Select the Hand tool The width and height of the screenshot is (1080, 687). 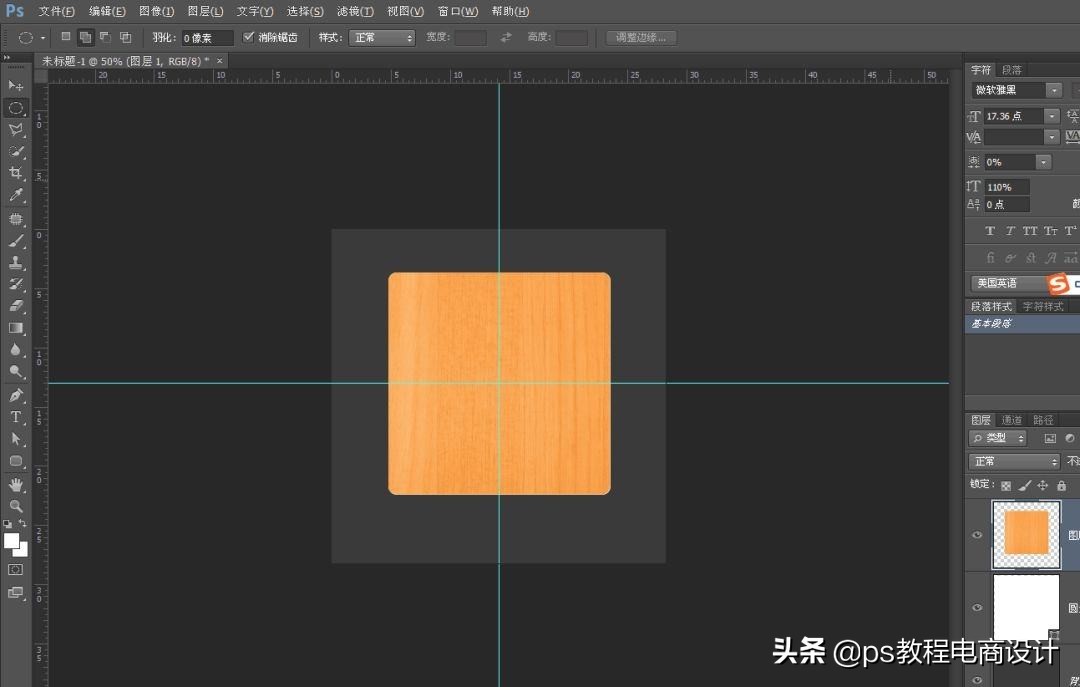[x=16, y=484]
